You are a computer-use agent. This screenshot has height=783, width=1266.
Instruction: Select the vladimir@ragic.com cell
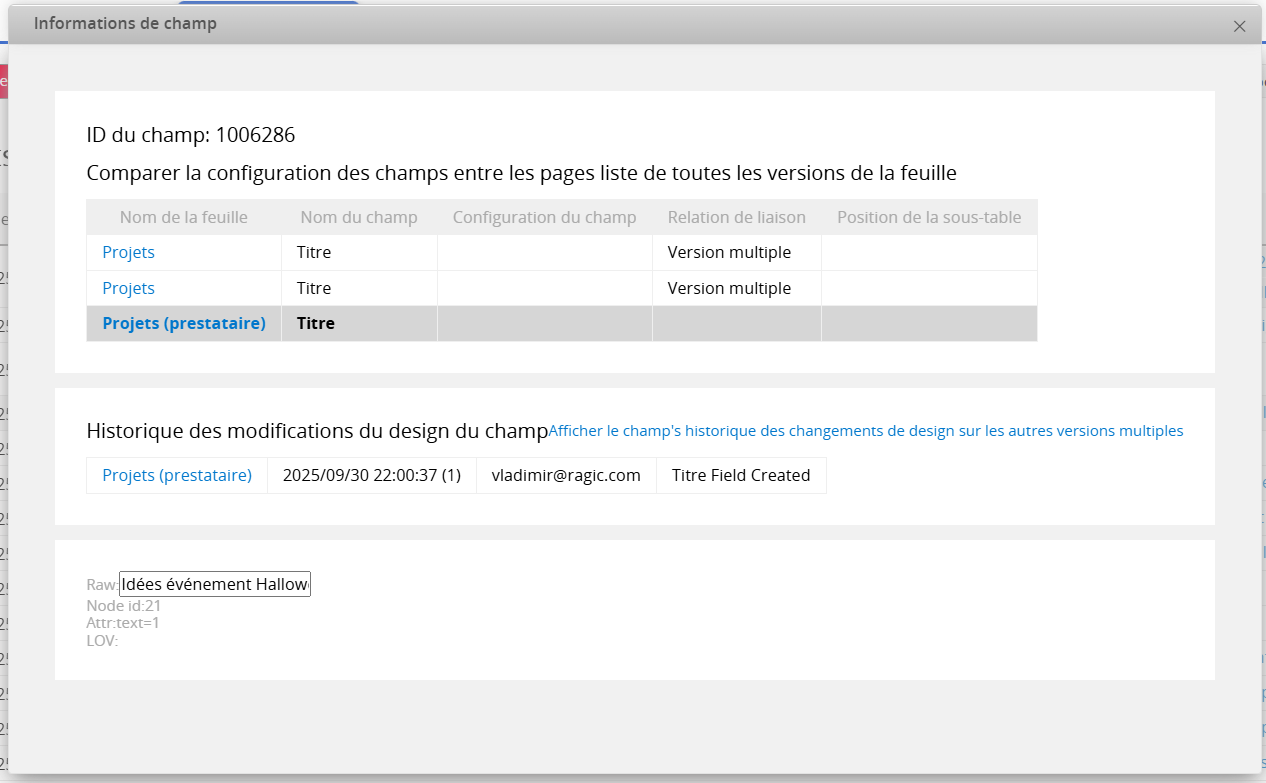click(565, 475)
